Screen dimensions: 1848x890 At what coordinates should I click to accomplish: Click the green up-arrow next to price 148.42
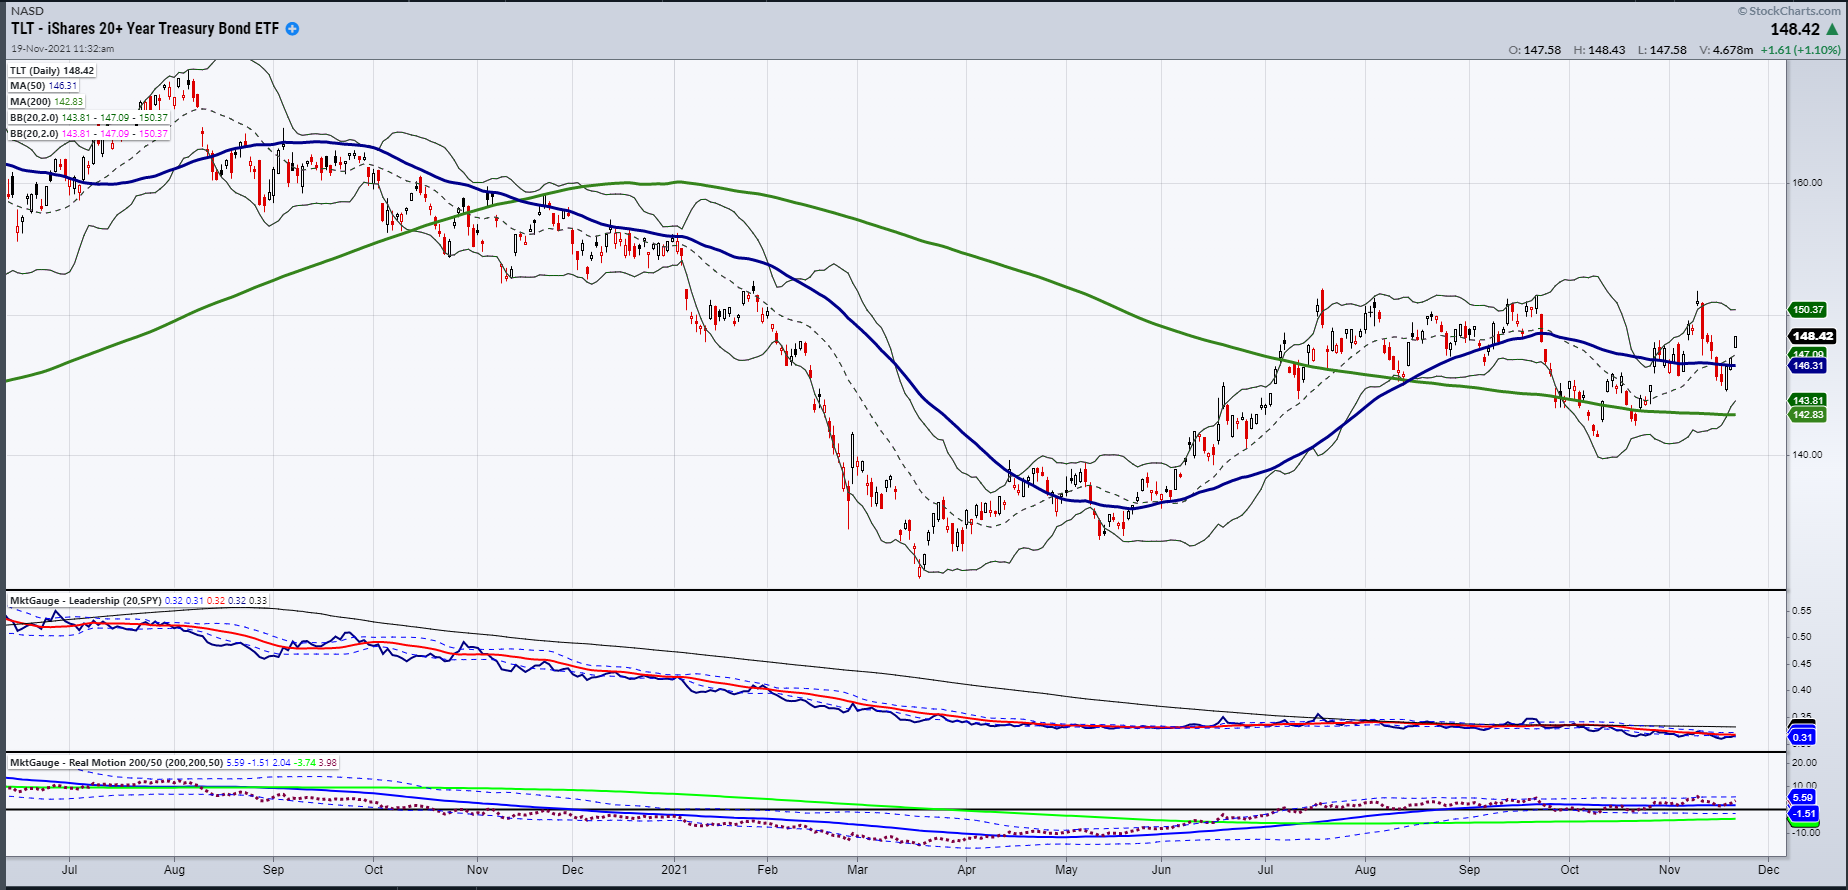[x=1832, y=30]
